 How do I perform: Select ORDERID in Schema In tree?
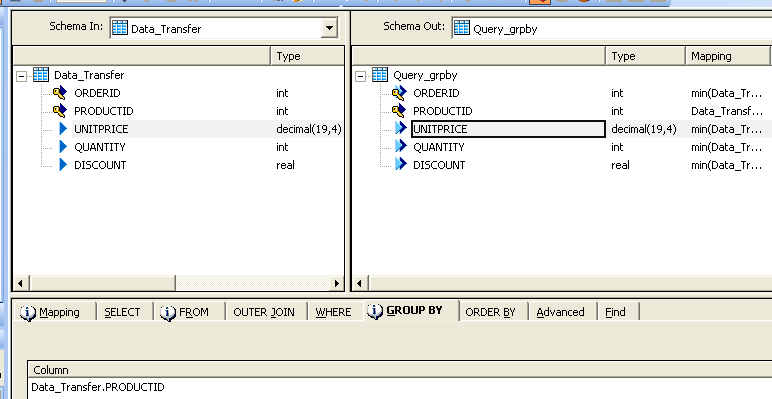(97, 93)
